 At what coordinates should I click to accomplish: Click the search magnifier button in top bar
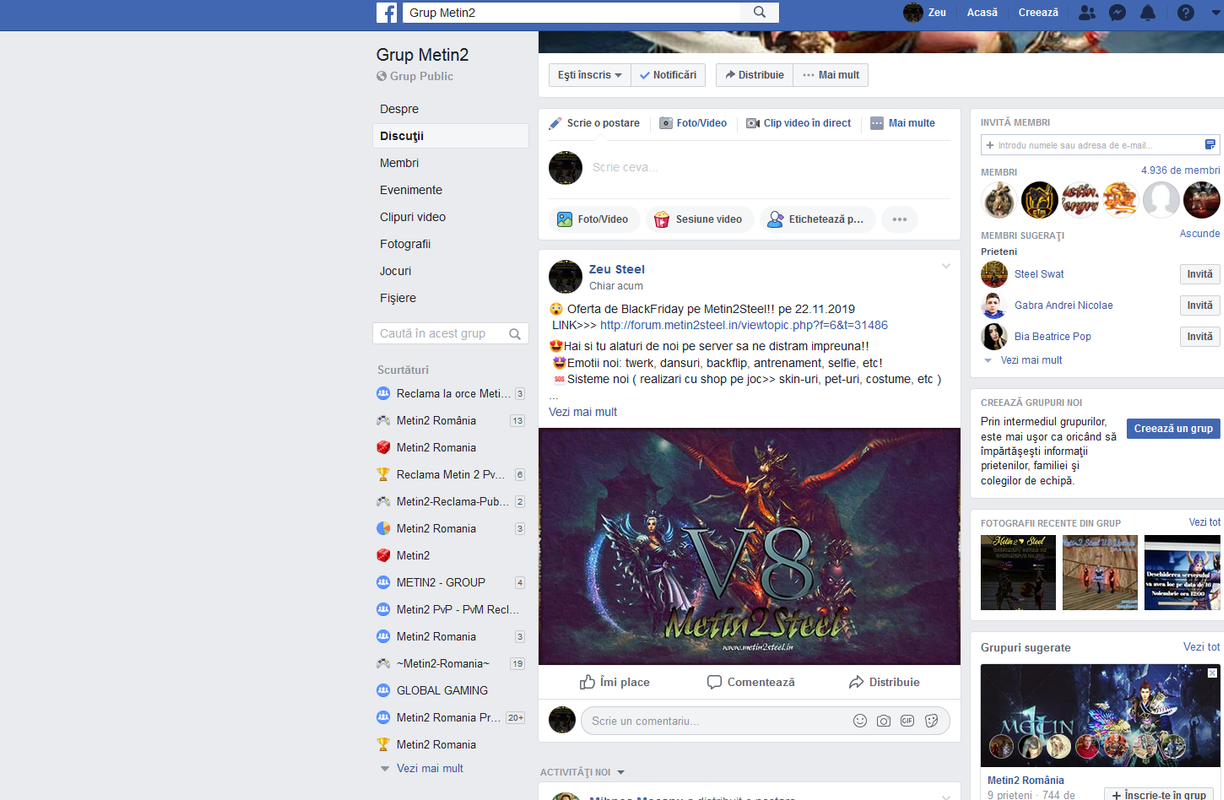pos(760,12)
